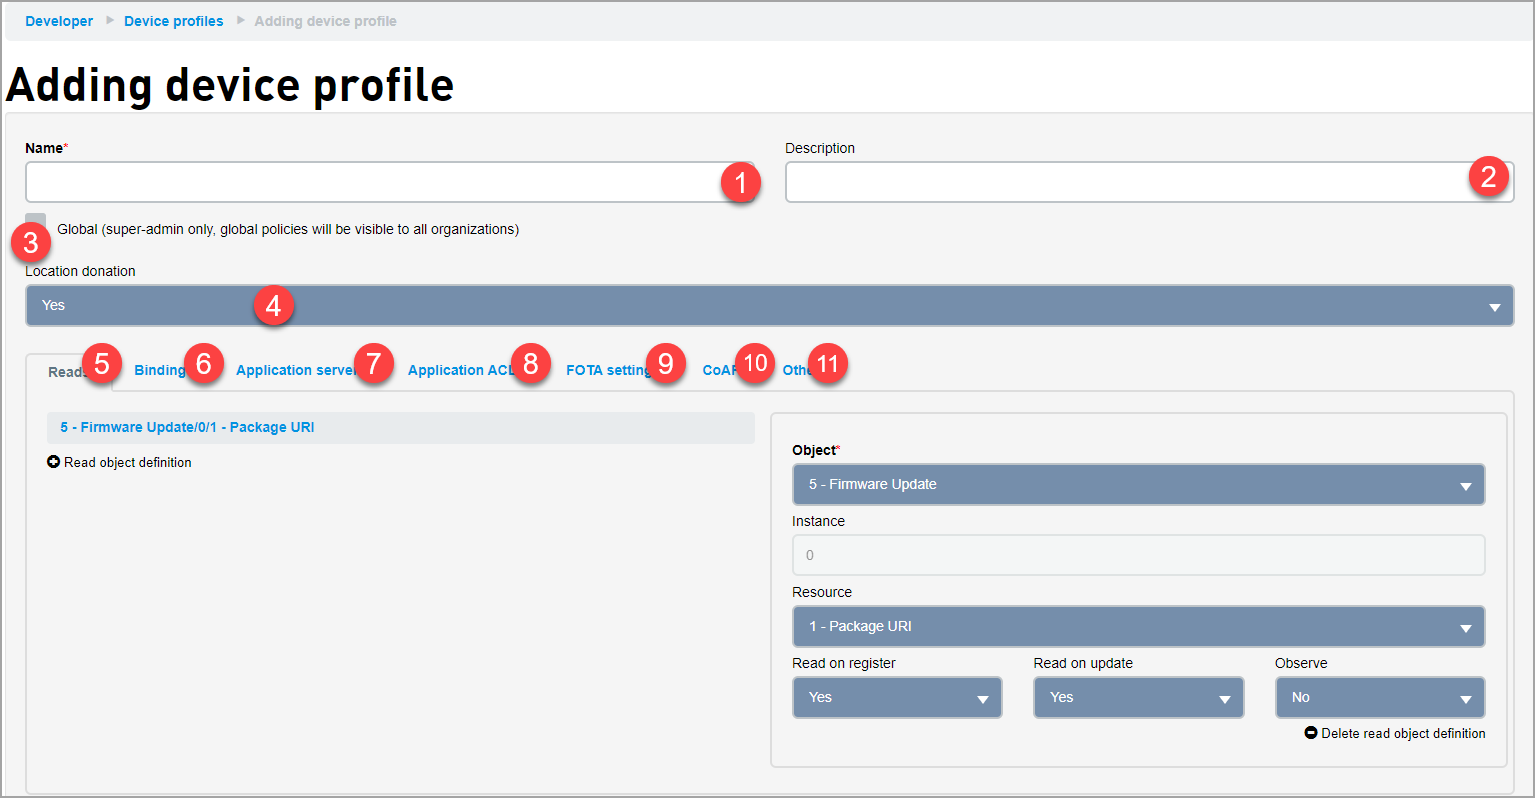Enable the Global super-admin checkbox
This screenshot has height=798, width=1535.
click(34, 219)
